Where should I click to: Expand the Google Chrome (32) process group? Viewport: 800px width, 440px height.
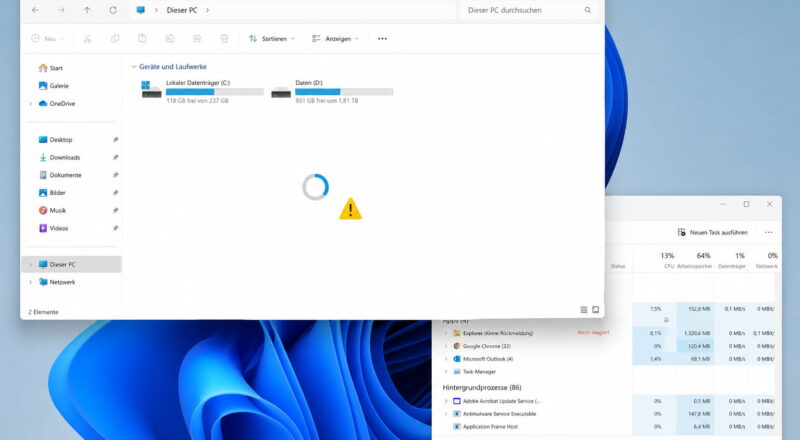tap(446, 346)
